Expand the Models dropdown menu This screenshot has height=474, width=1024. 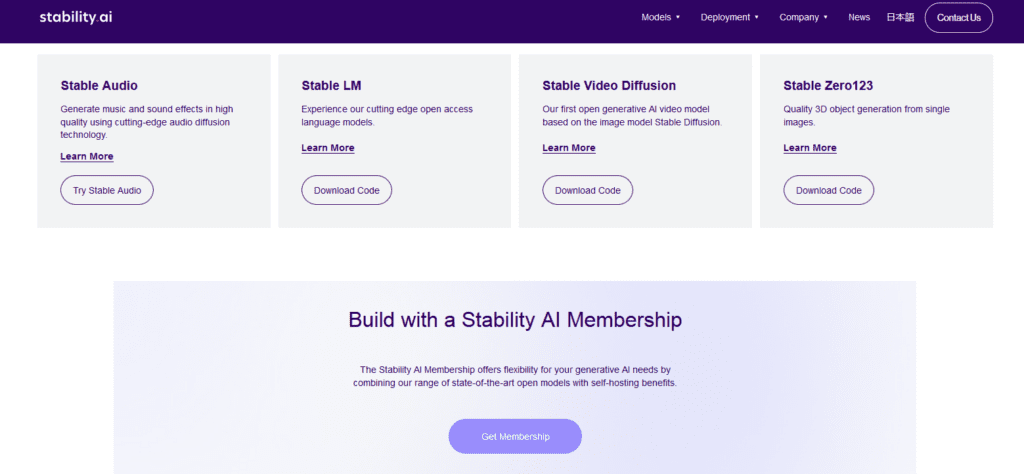(x=661, y=17)
